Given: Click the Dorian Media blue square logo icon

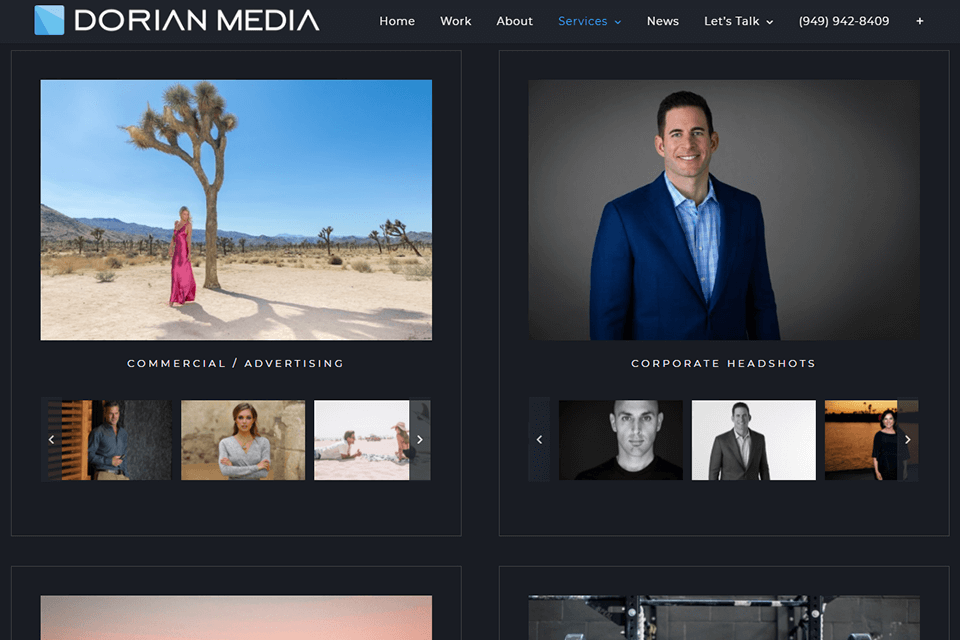Looking at the screenshot, I should (x=49, y=20).
